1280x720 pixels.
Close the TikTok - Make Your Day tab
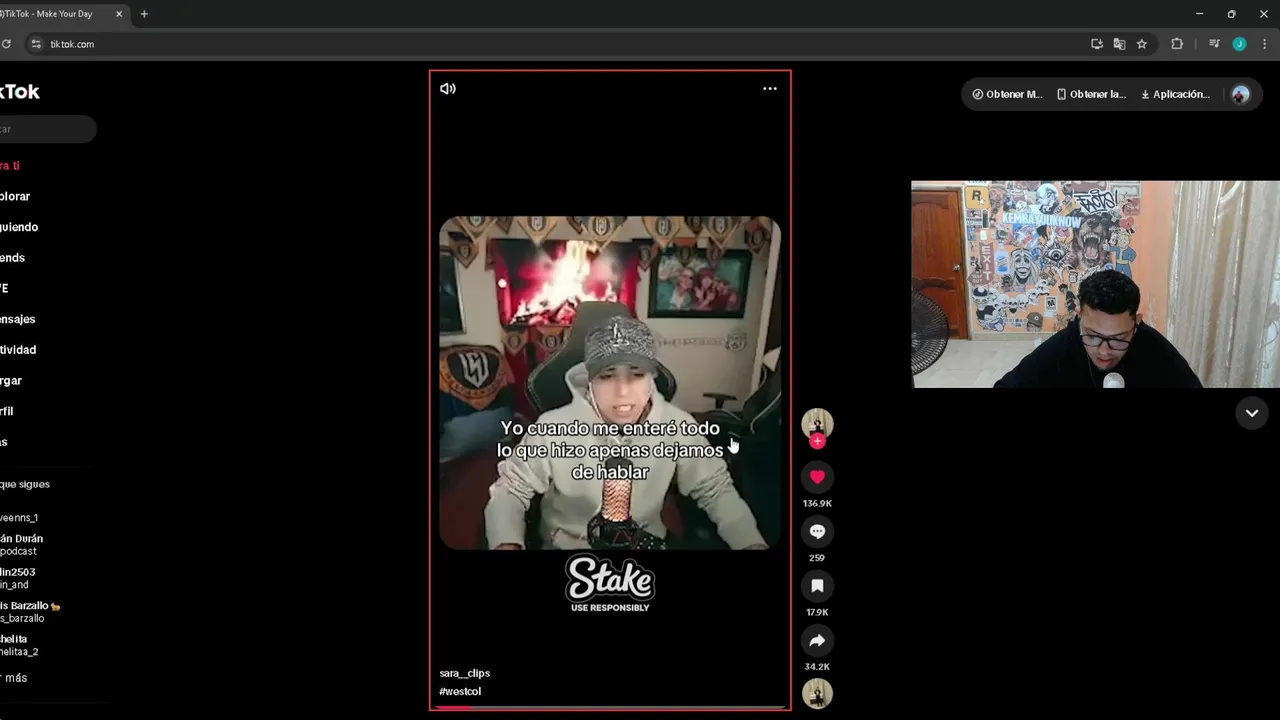pyautogui.click(x=119, y=14)
